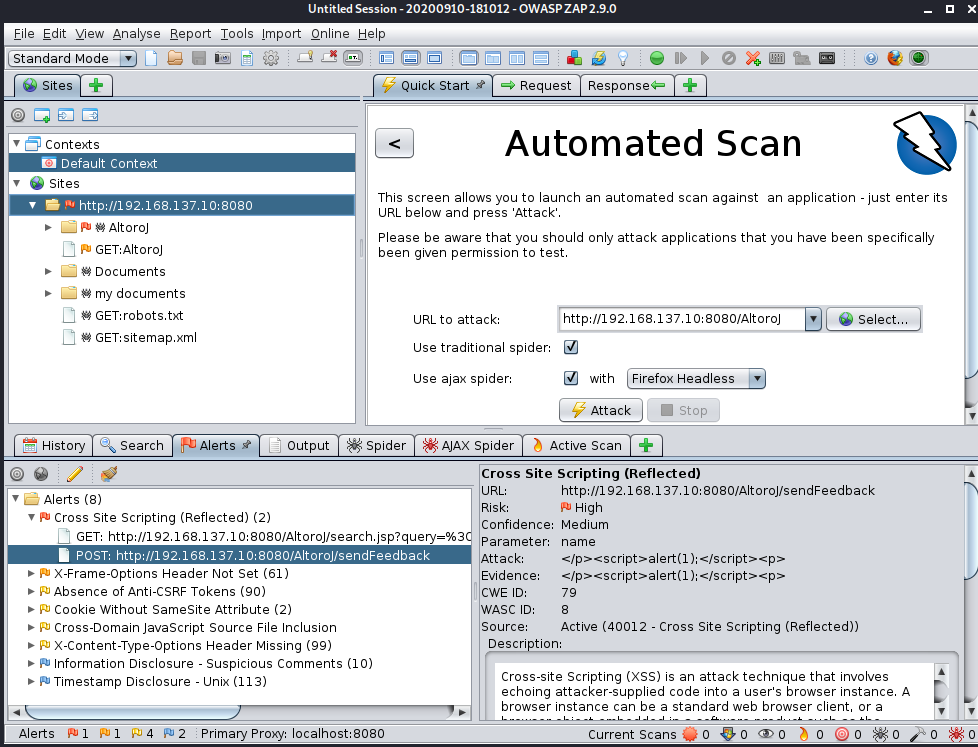The image size is (978, 747).
Task: Click the target scope icon in Sites toolbar
Action: pyautogui.click(x=18, y=115)
